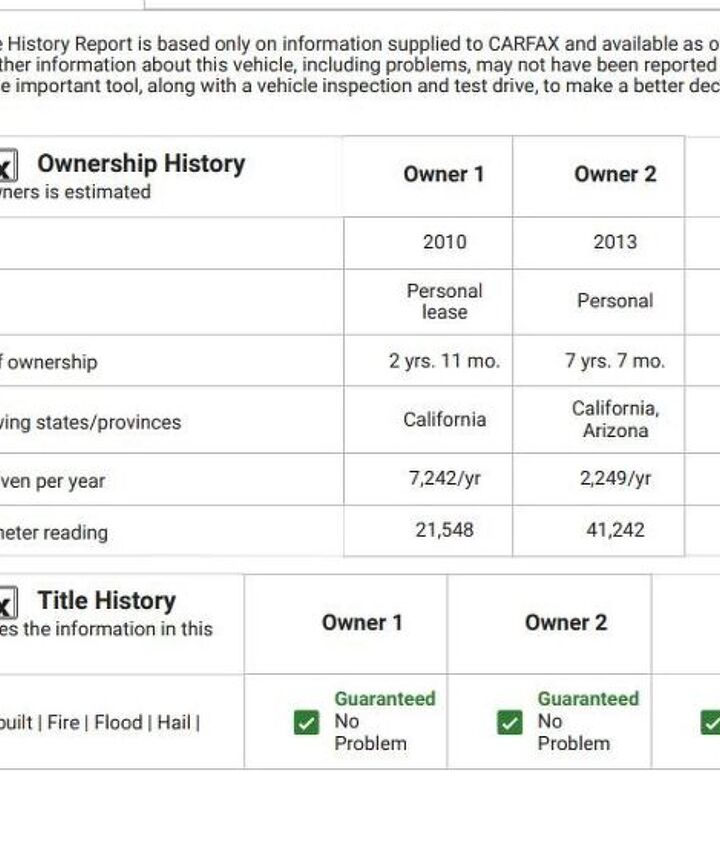Click Owner 1's green title checkmark
Screen dimensions: 720x845
(306, 722)
